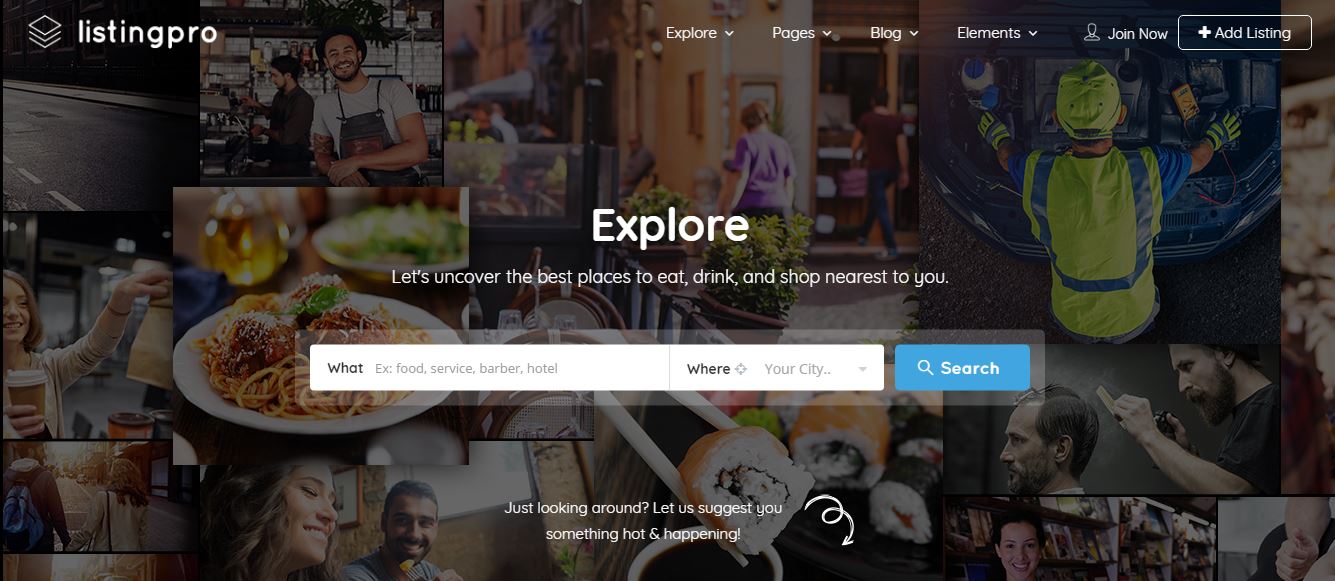The width and height of the screenshot is (1335, 581).
Task: Click the Join Now link
Action: pos(1137,34)
